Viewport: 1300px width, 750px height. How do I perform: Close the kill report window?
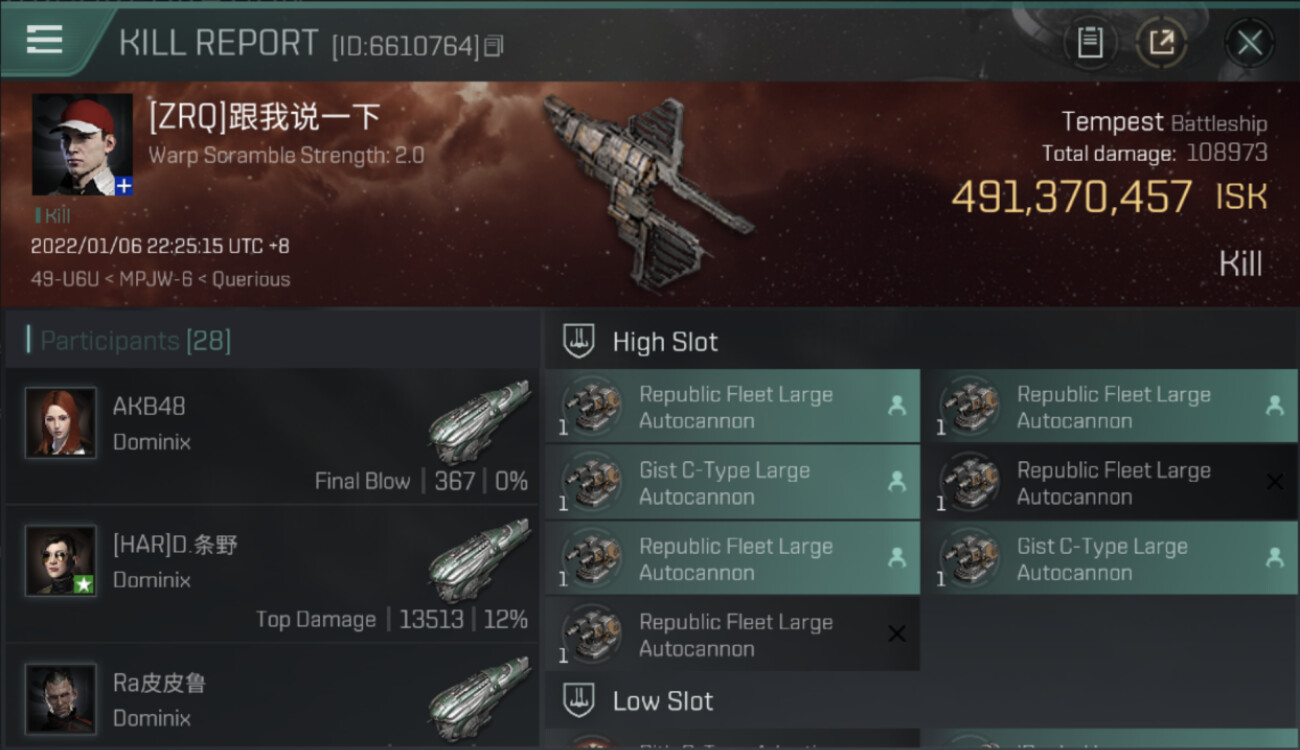(1249, 42)
